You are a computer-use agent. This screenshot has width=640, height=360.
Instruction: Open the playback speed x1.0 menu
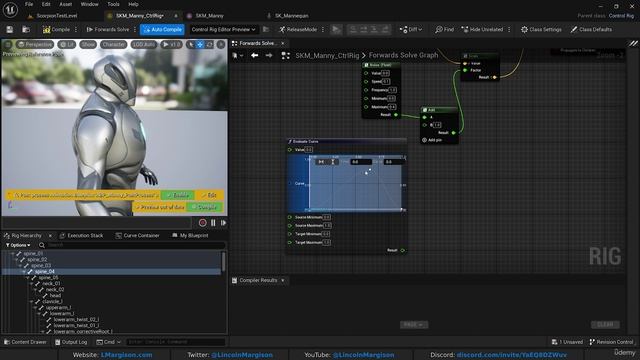(x=172, y=44)
